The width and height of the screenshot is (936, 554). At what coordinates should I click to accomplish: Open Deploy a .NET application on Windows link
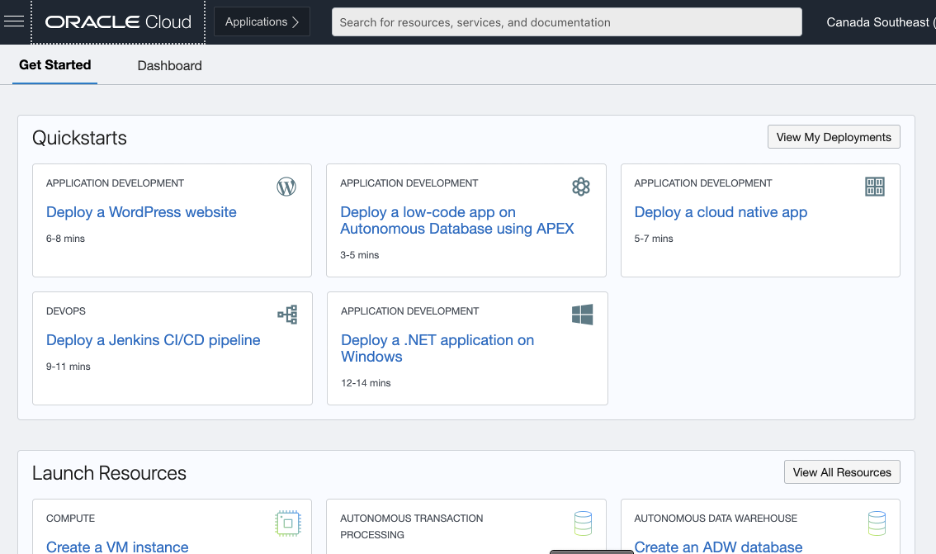point(437,348)
